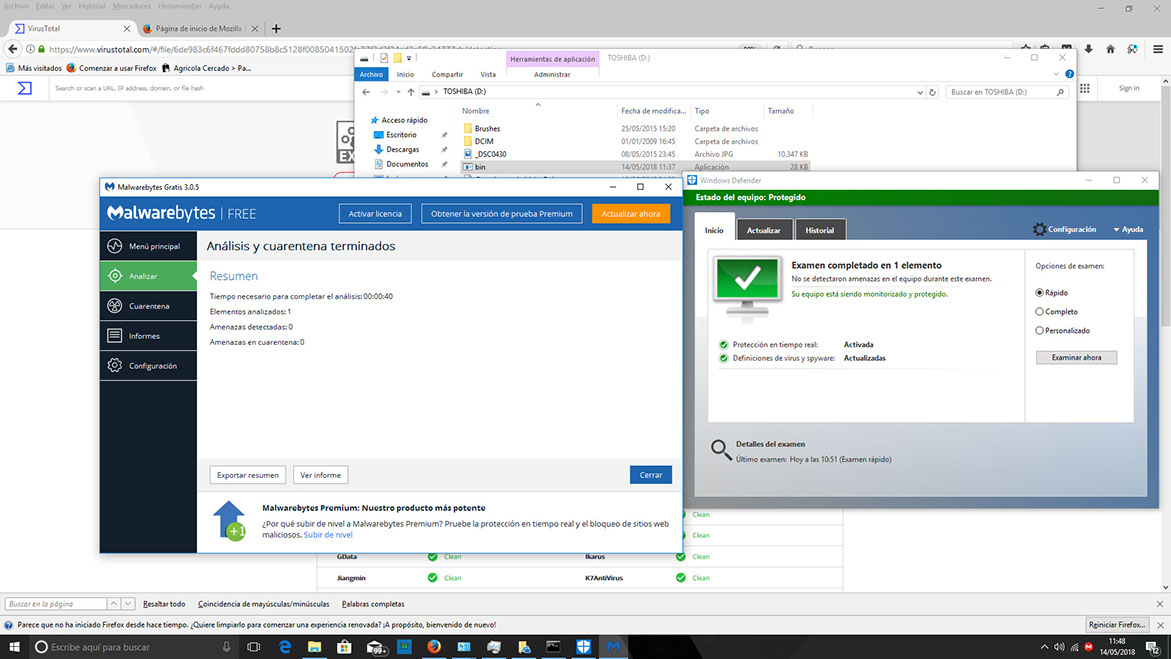Switch to Firefox on the taskbar
The height and width of the screenshot is (659, 1171).
click(x=434, y=647)
